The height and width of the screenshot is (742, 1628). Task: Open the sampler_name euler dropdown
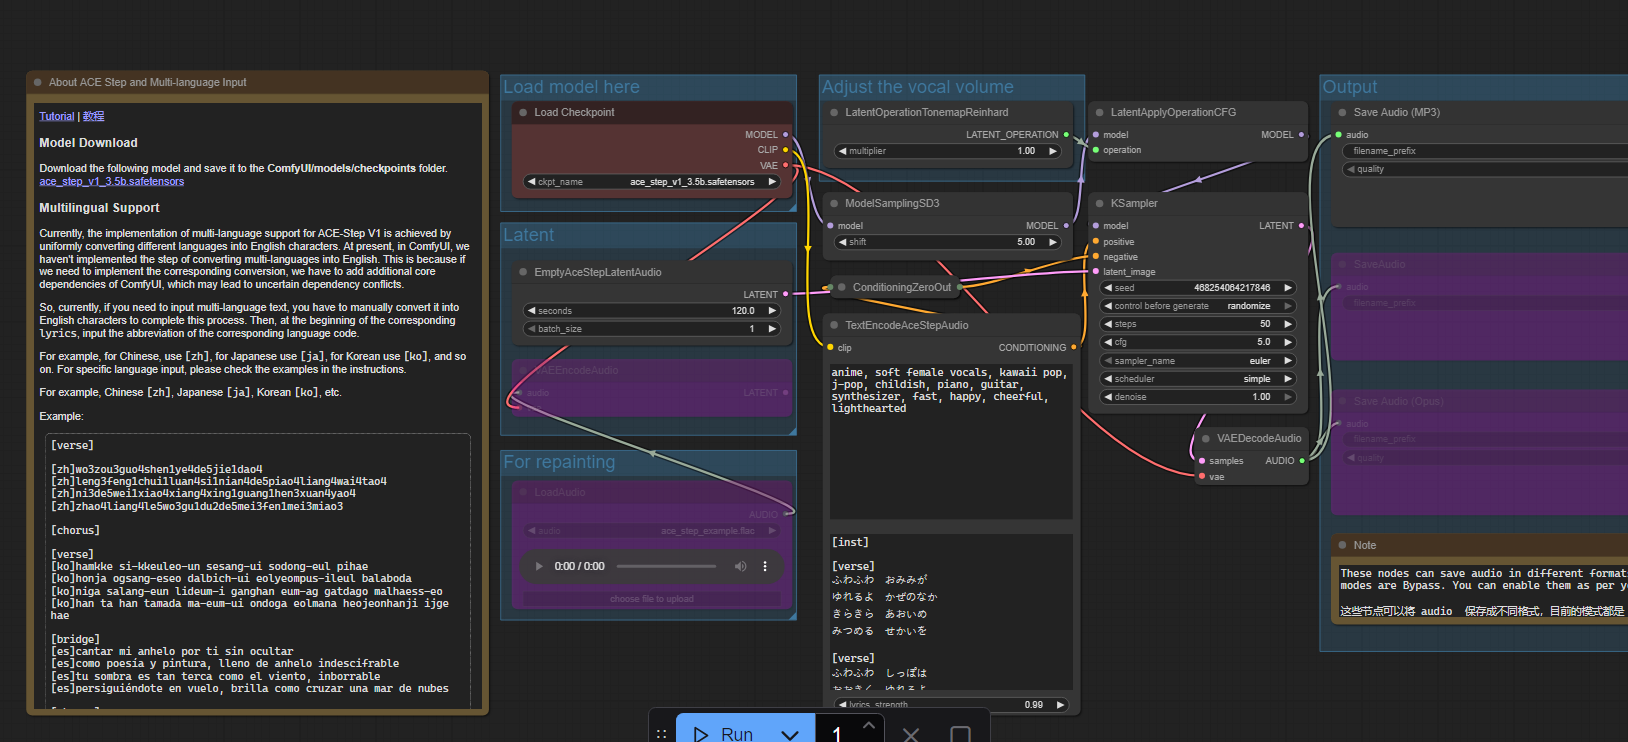coord(1198,361)
